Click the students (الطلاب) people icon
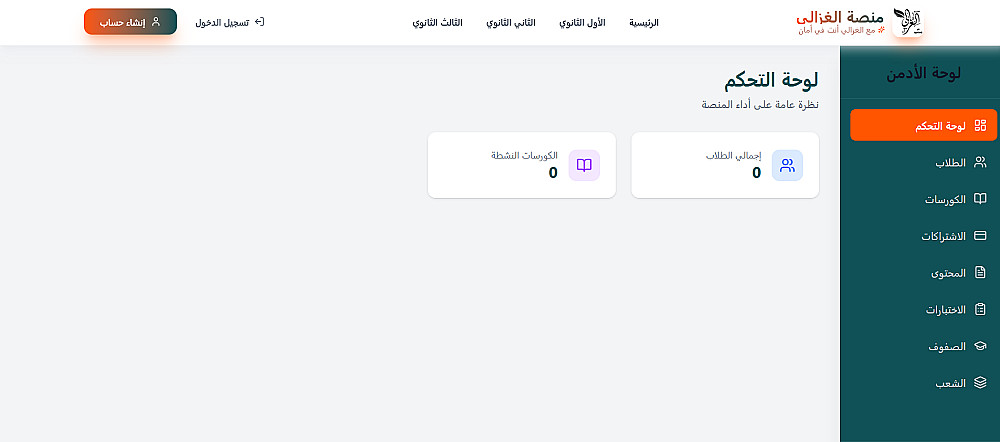The width and height of the screenshot is (1000, 442). click(x=980, y=162)
